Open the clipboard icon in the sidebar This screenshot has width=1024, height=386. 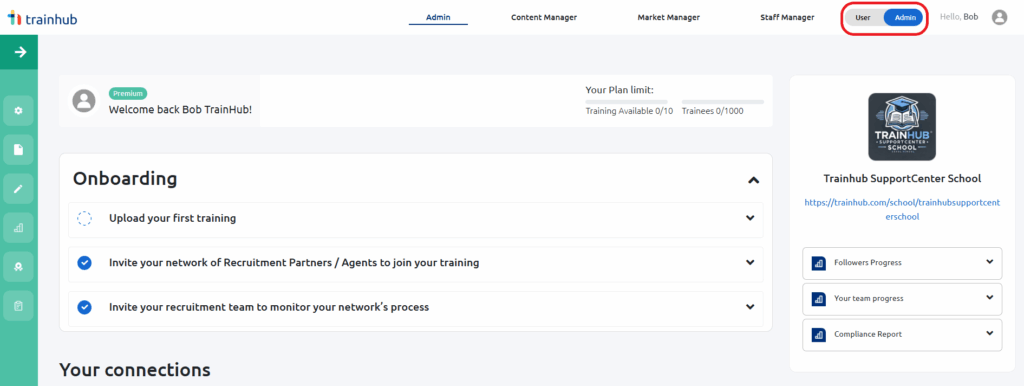18,306
